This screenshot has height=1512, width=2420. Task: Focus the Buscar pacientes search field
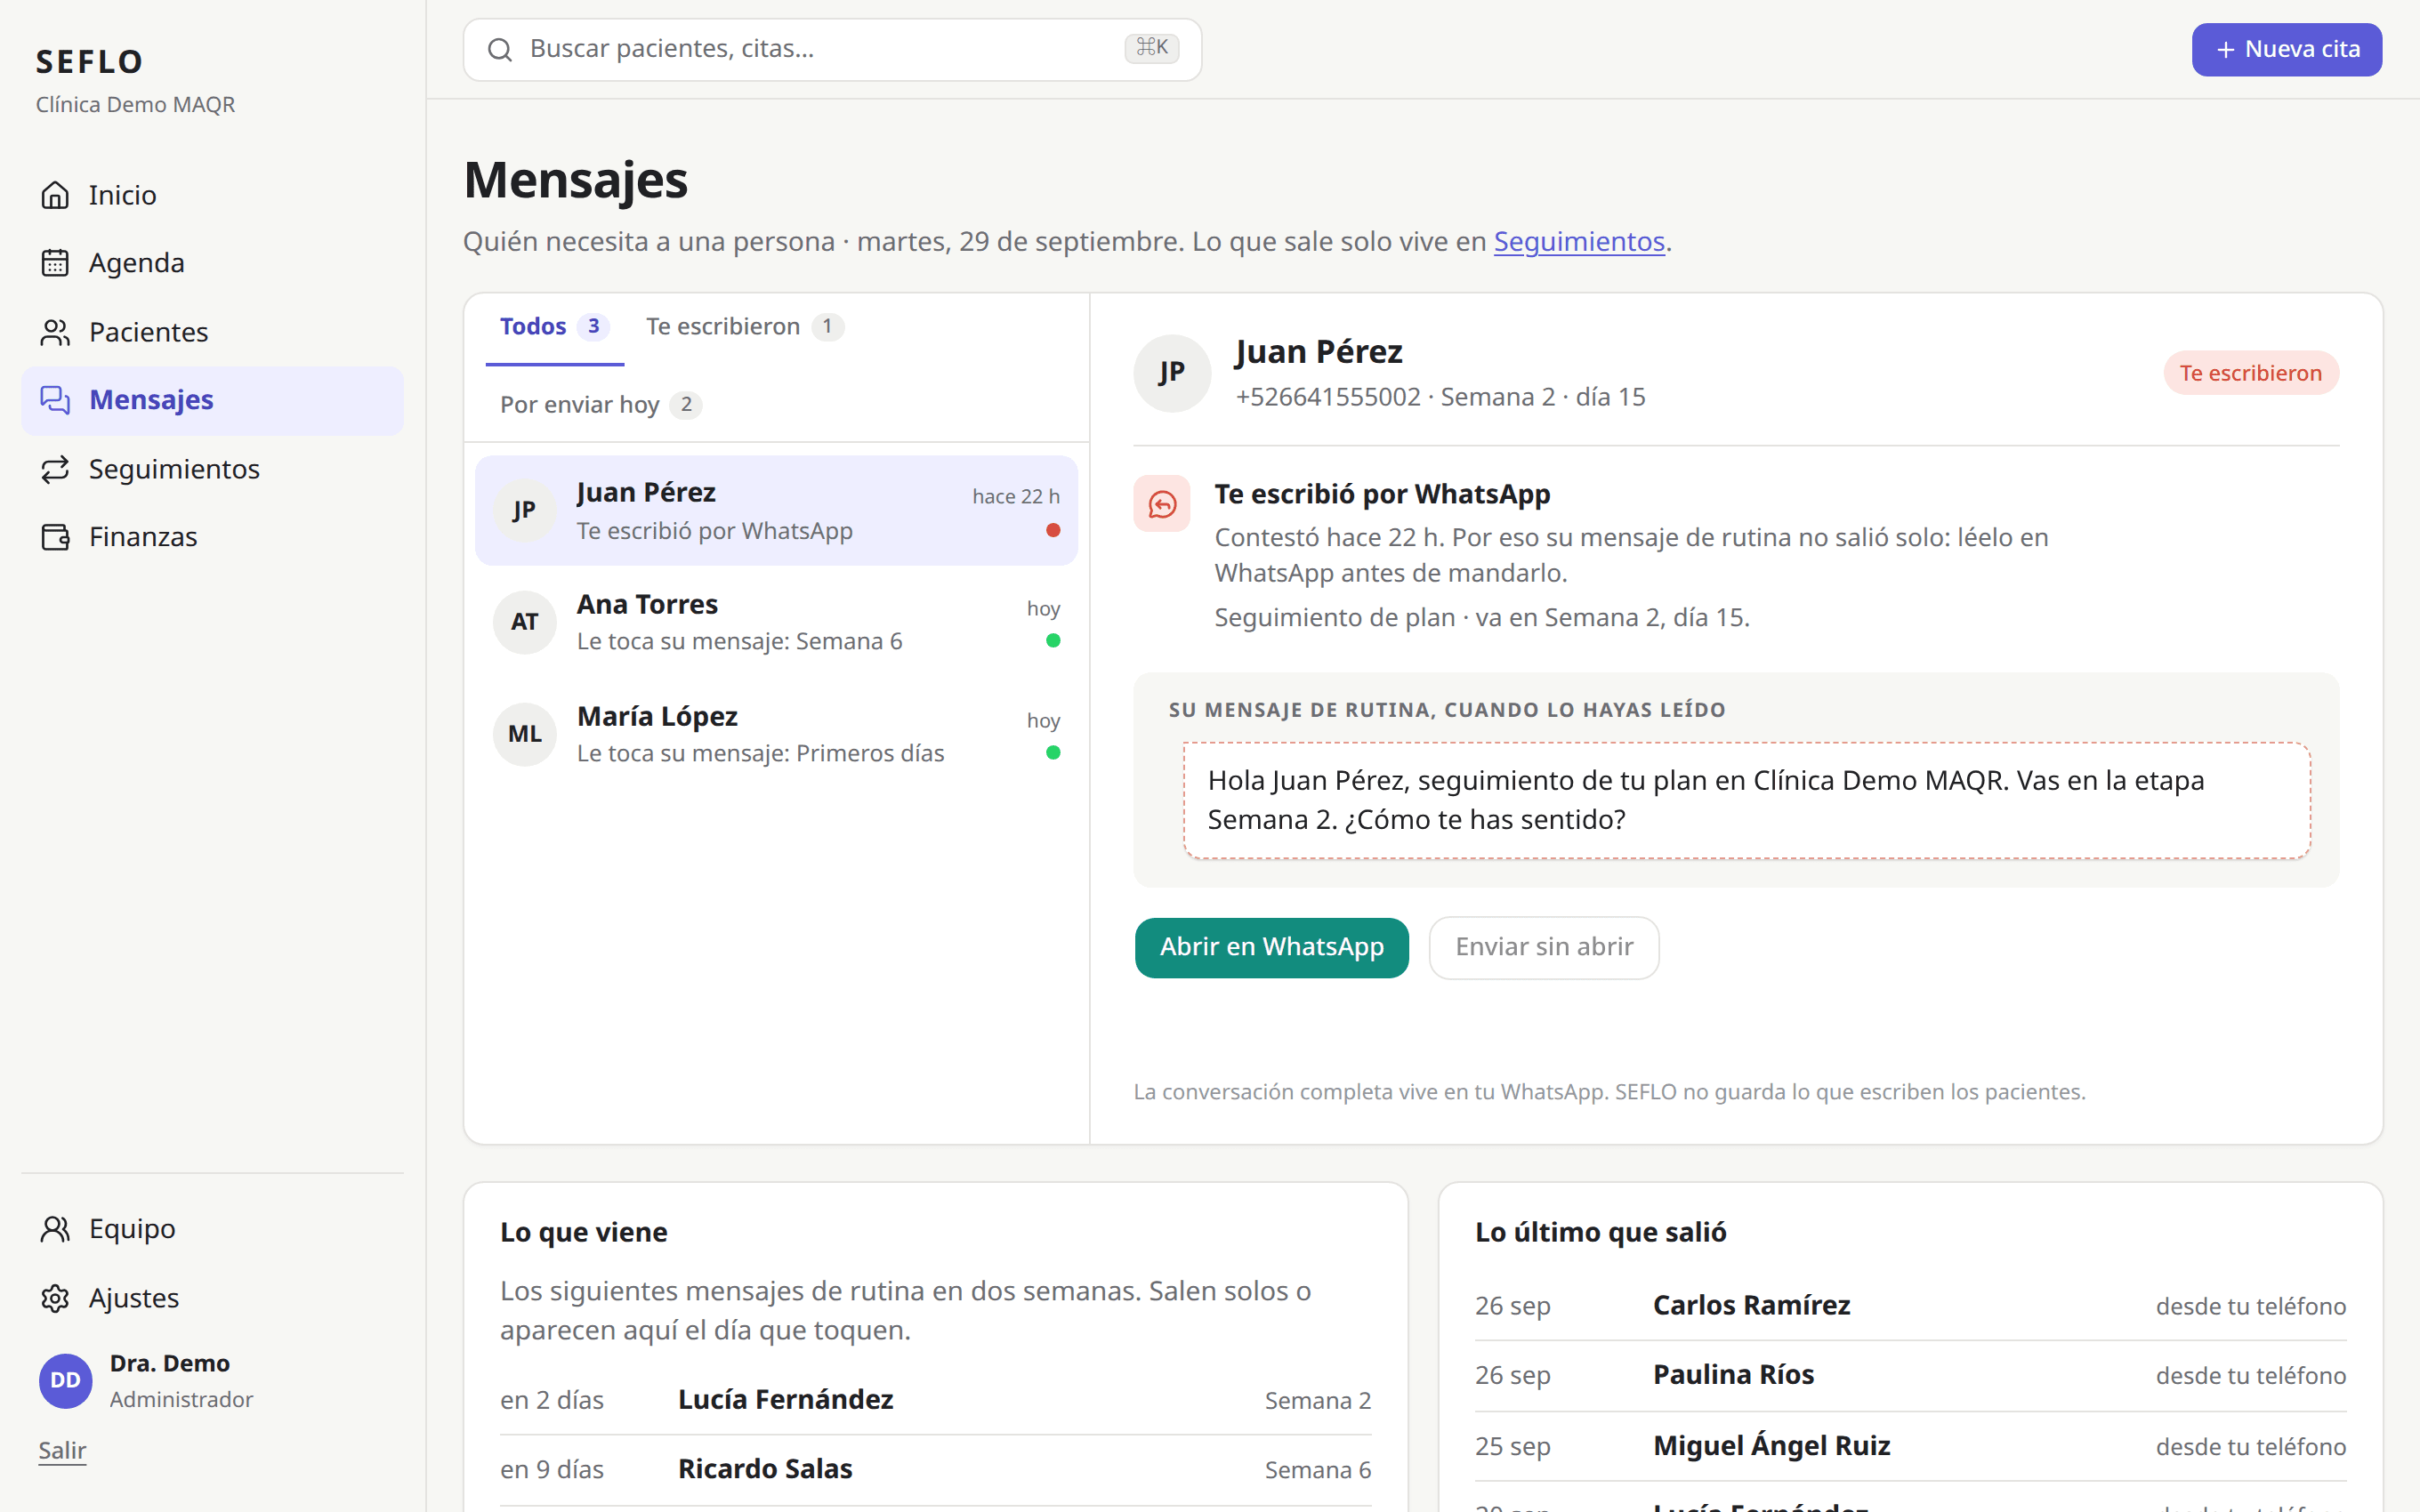[832, 49]
